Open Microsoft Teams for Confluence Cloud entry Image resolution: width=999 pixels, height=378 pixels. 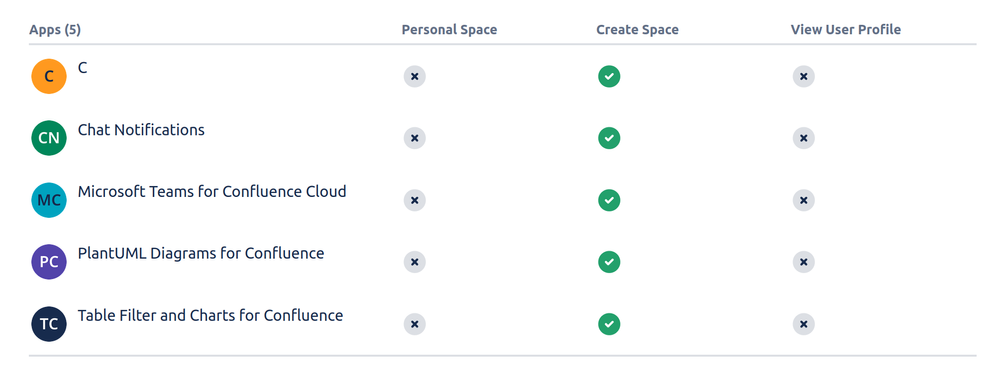click(212, 192)
